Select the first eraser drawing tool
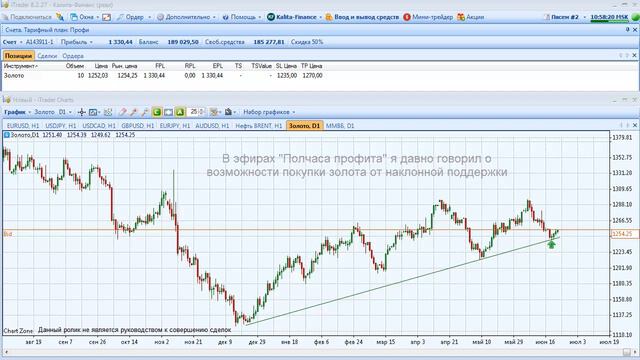This screenshot has width=640, height=360. [122, 112]
